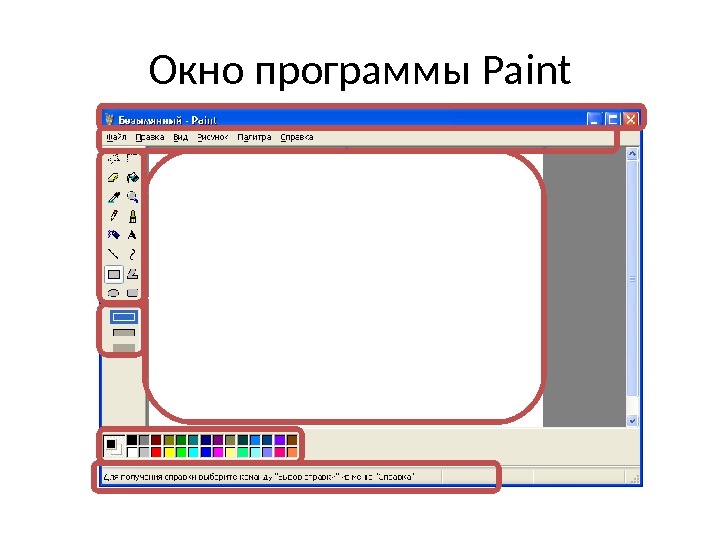
Task: Select the pale yellow swatch
Action: (x=230, y=452)
